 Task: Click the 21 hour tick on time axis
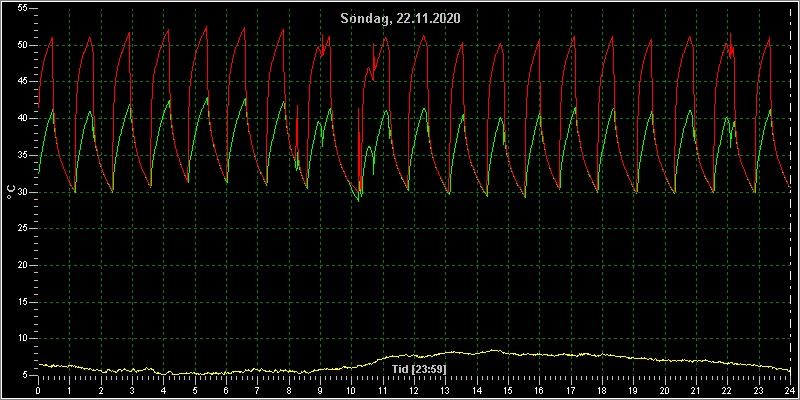click(x=696, y=389)
